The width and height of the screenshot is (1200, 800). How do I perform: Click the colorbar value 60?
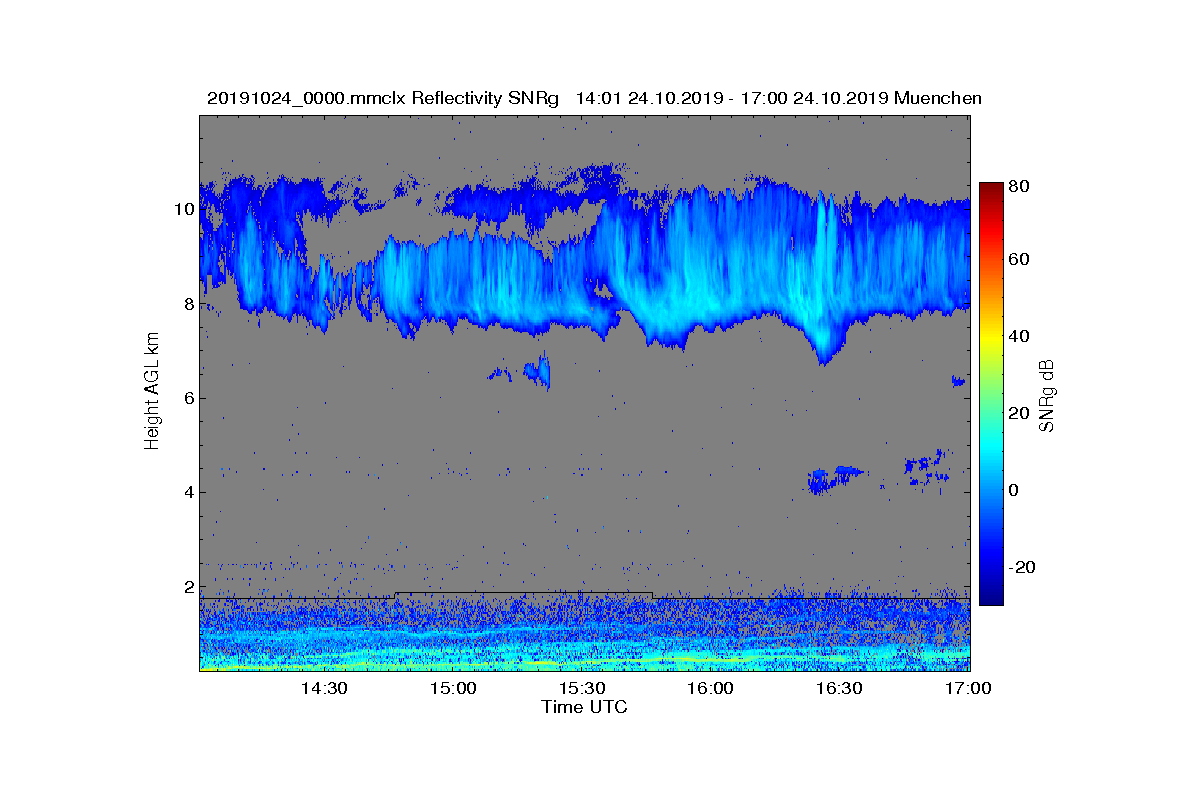[x=1021, y=260]
